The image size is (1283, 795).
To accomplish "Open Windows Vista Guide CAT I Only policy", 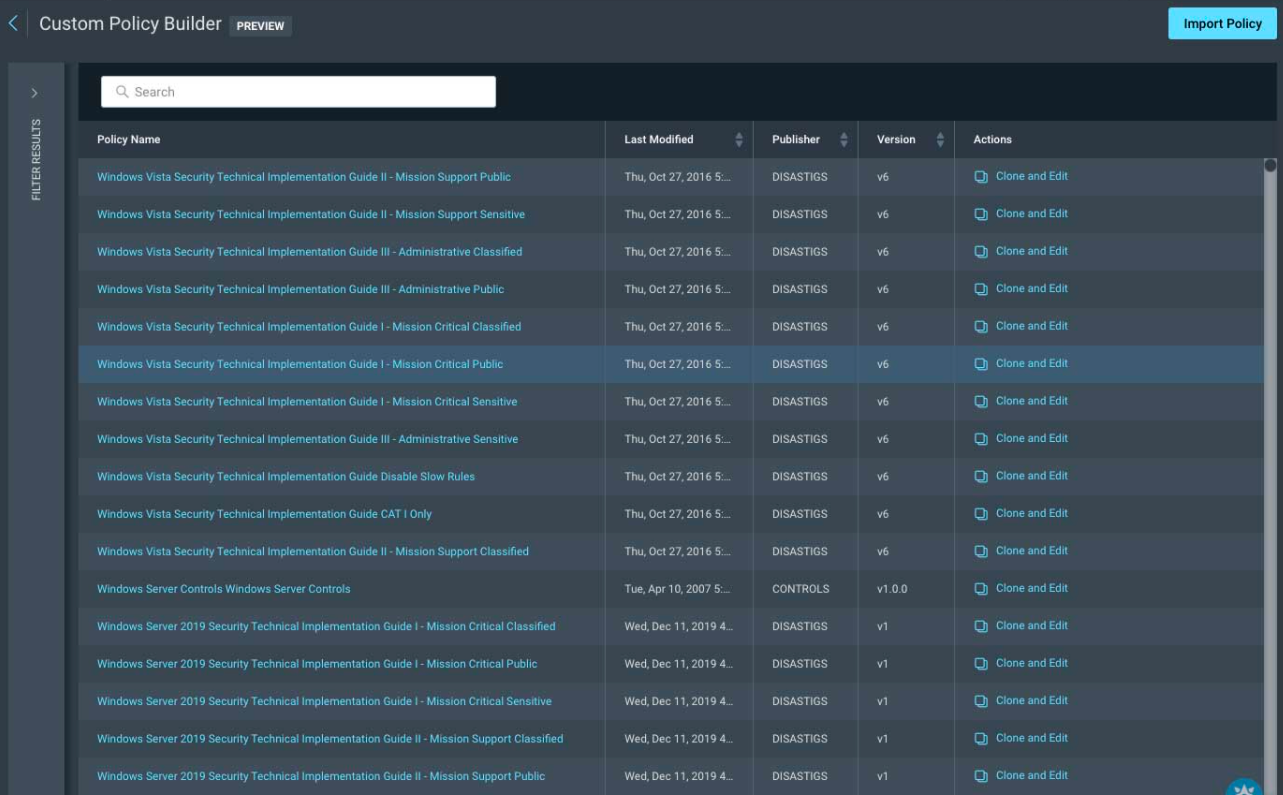I will 264,514.
